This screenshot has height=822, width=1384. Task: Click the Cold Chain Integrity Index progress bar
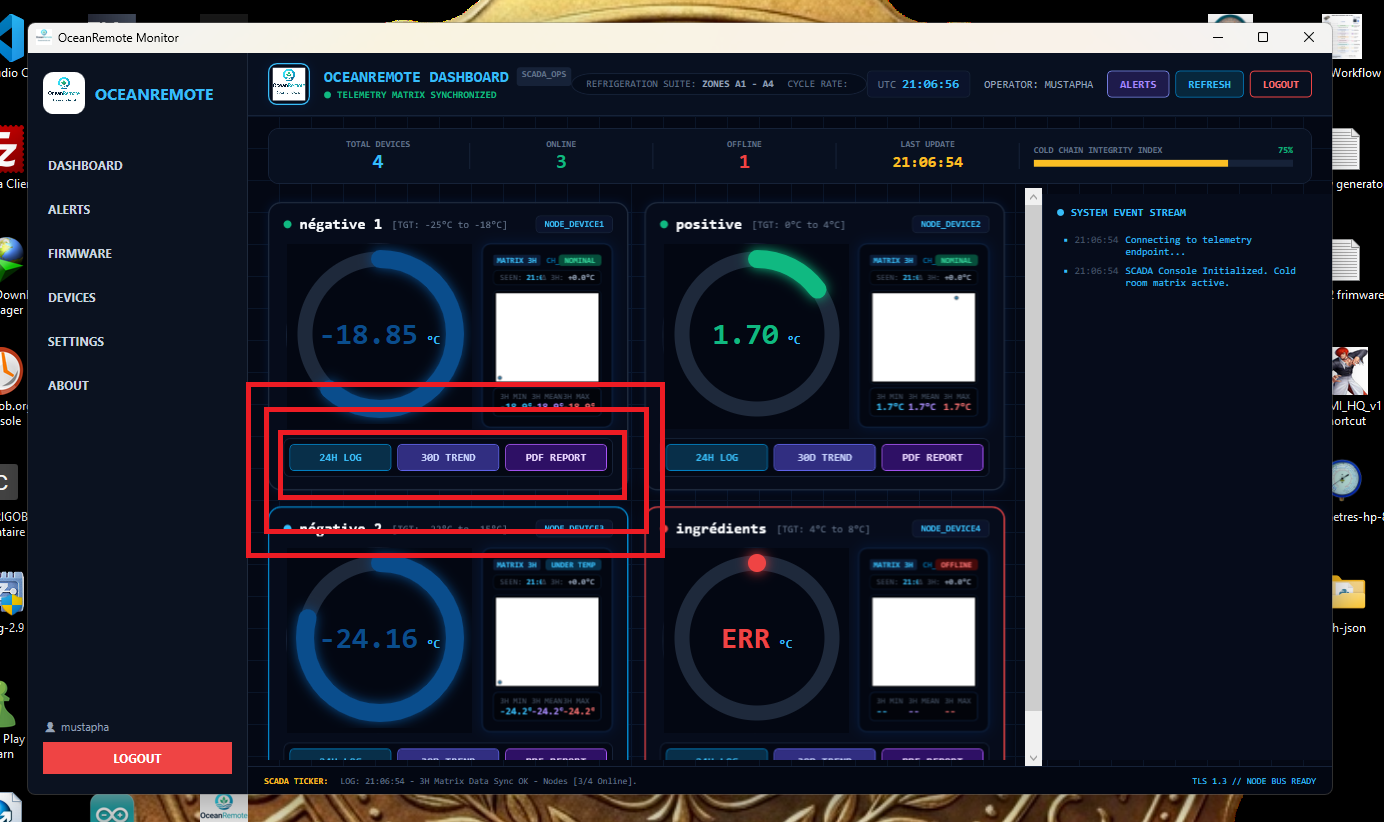(x=1163, y=163)
